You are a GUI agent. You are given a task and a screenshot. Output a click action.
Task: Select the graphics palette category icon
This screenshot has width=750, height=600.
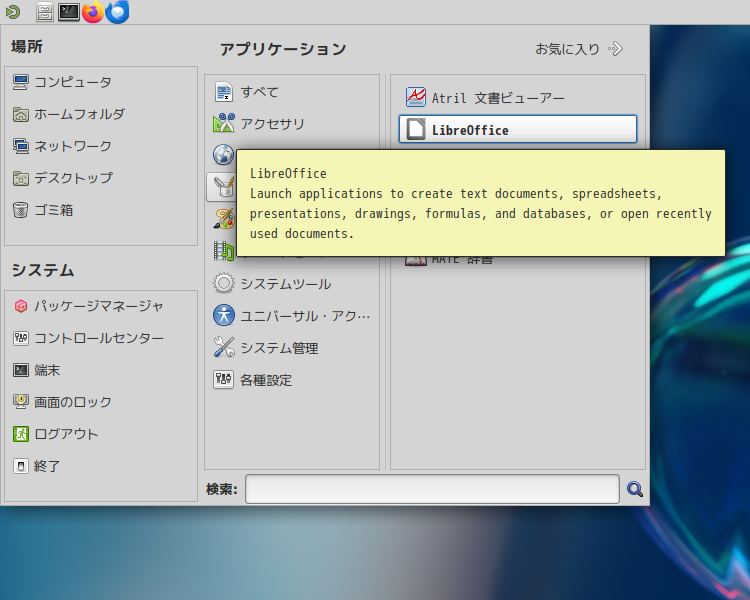(223, 219)
